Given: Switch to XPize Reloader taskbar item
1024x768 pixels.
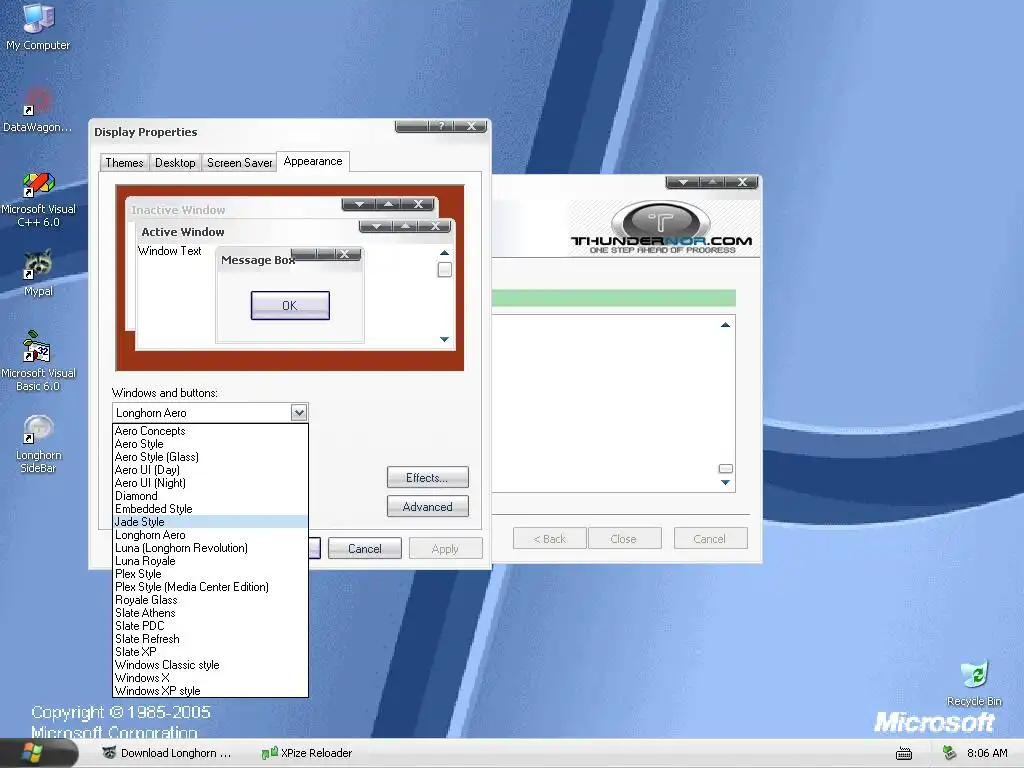Looking at the screenshot, I should [307, 753].
